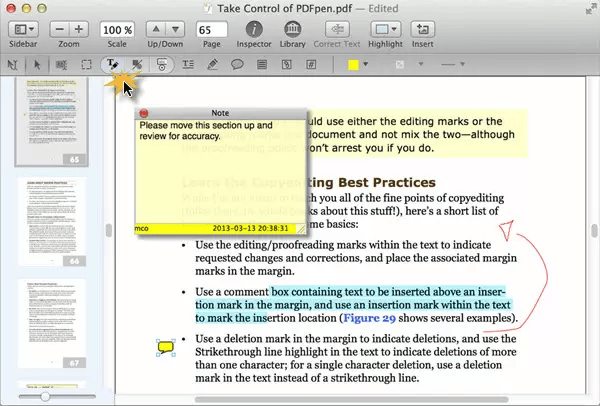Select the Link tool icon
The width and height of the screenshot is (600, 406).
[x=287, y=65]
